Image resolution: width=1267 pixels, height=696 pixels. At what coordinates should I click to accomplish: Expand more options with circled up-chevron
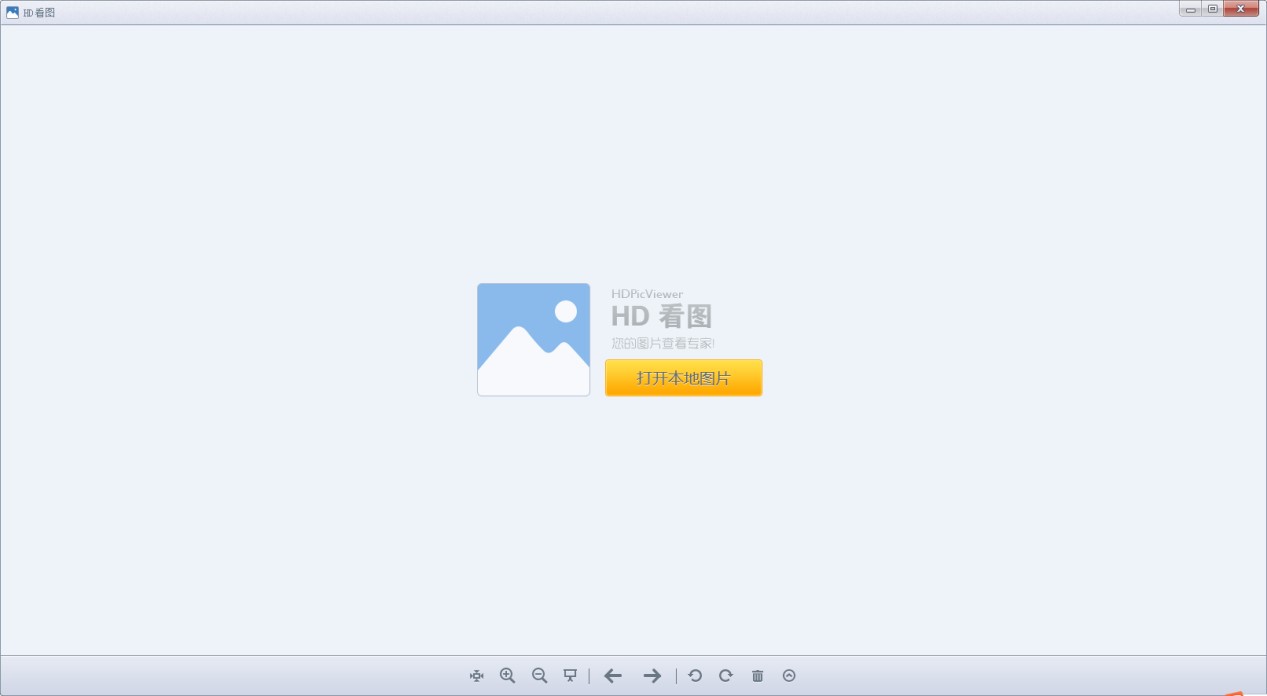(x=789, y=676)
